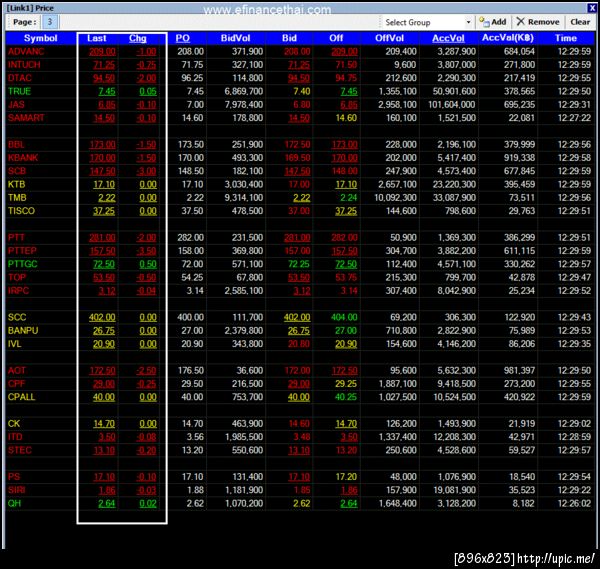Select the INTUCH symbol

pyautogui.click(x=24, y=65)
